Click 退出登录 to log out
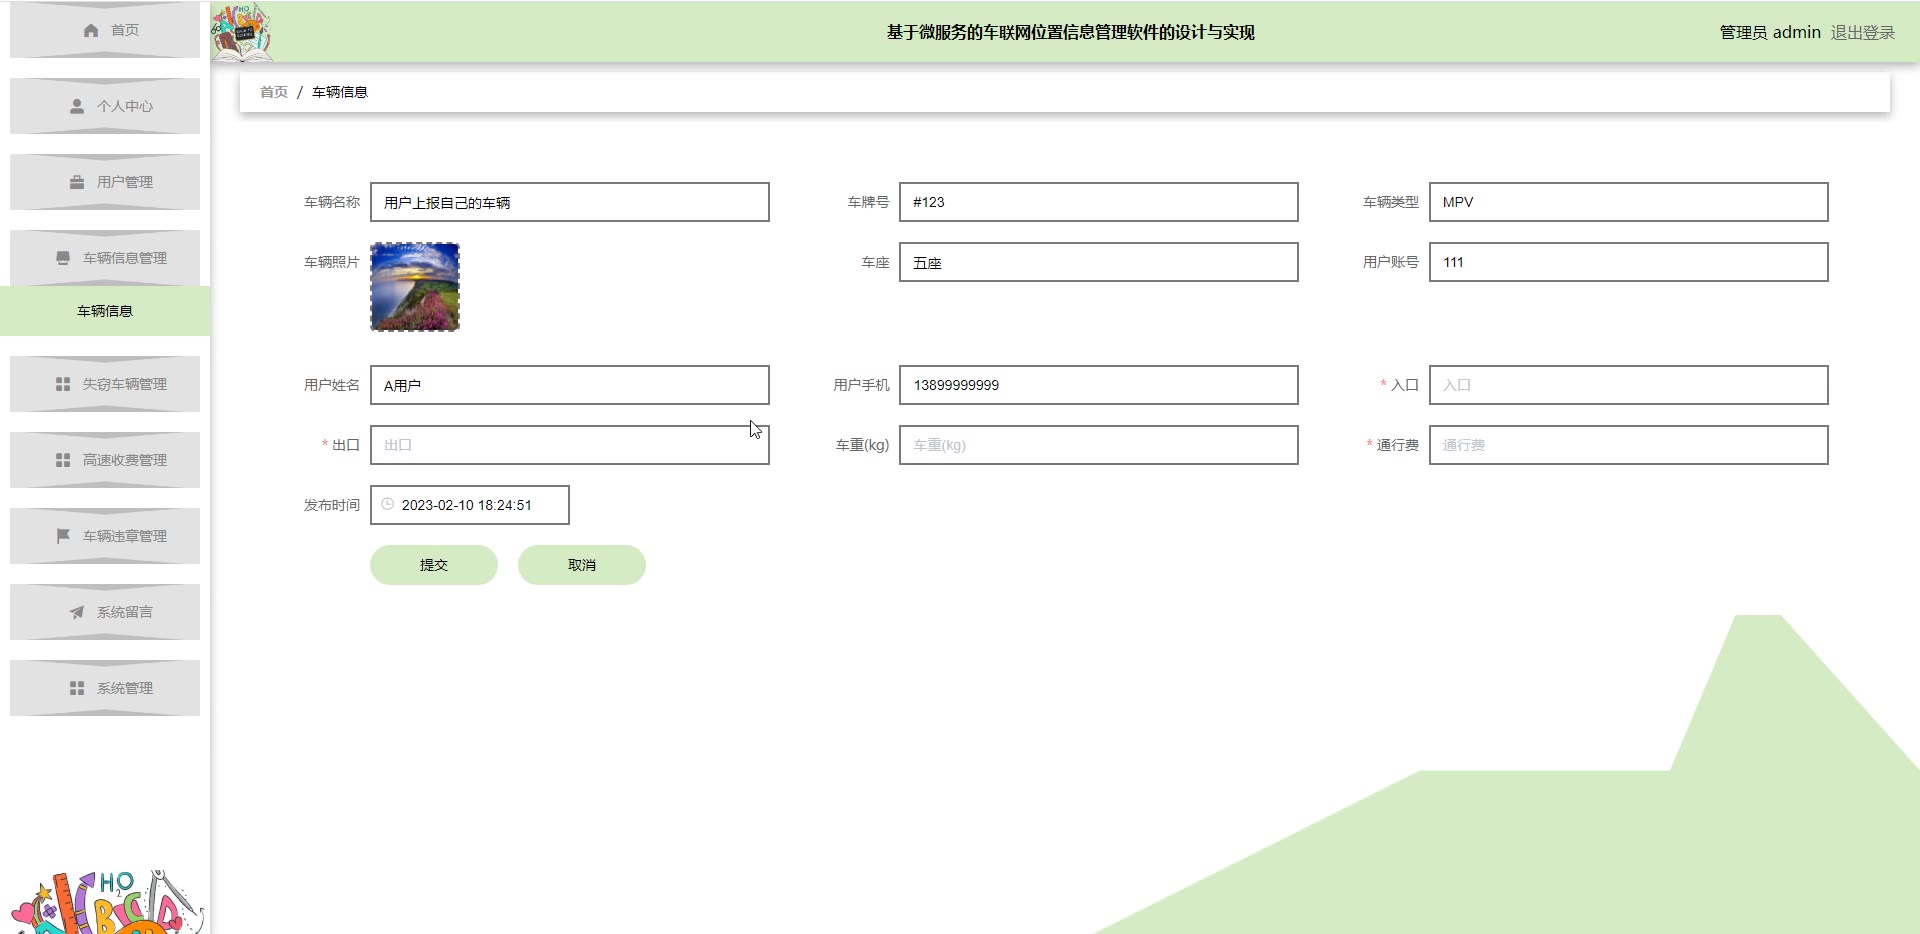1920x934 pixels. [x=1863, y=32]
